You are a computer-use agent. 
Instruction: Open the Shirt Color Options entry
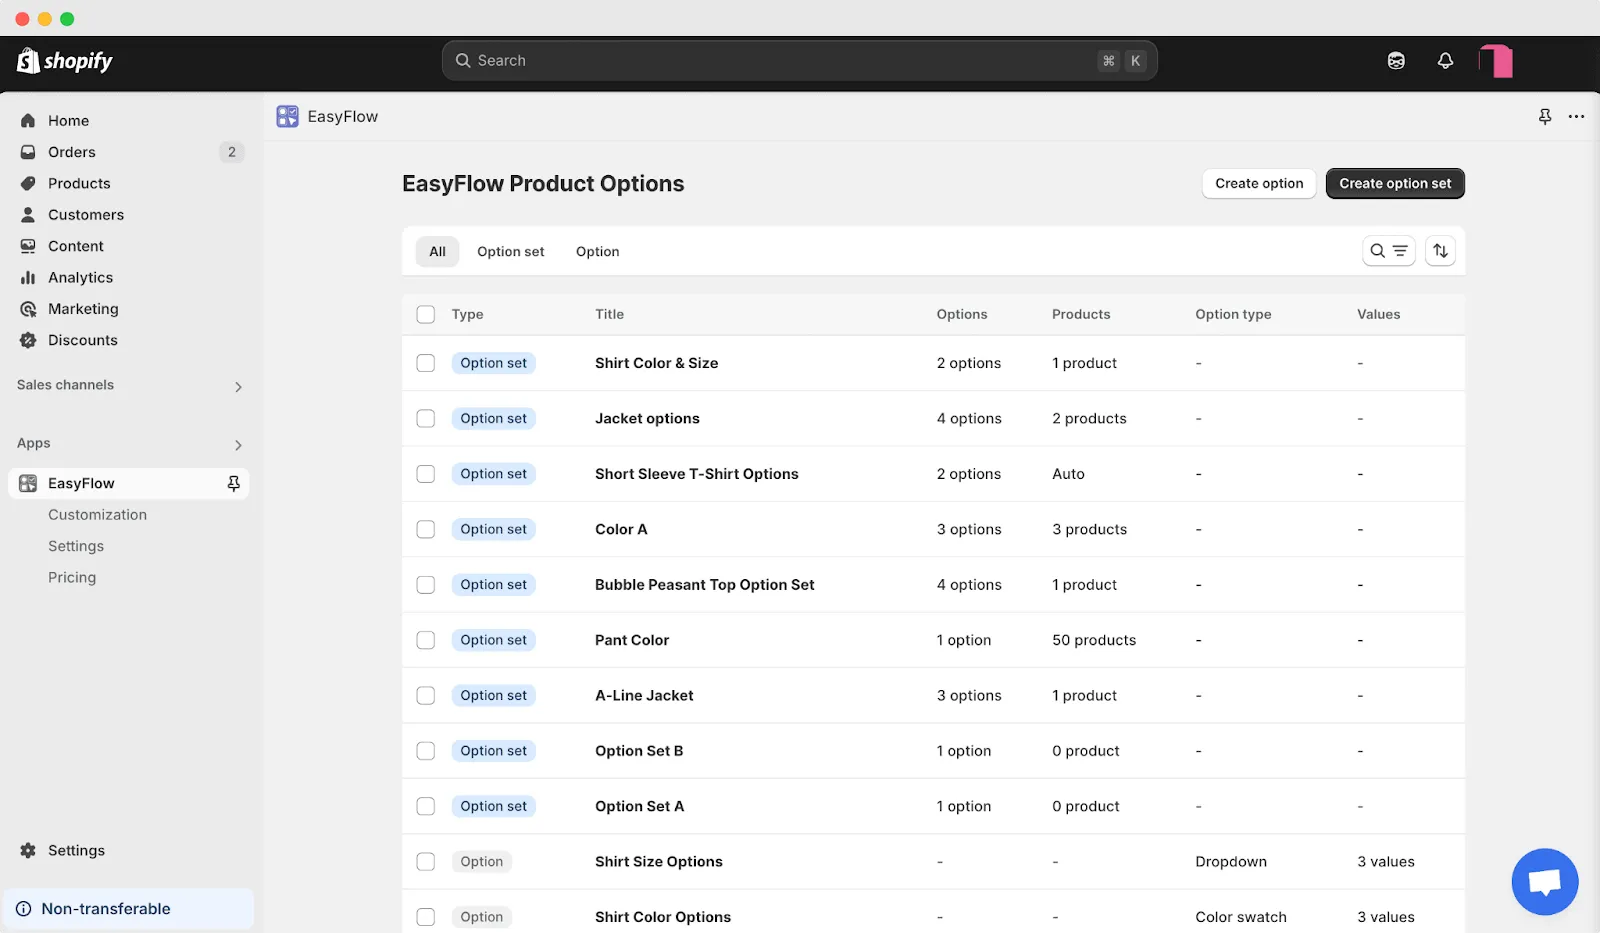pyautogui.click(x=662, y=917)
